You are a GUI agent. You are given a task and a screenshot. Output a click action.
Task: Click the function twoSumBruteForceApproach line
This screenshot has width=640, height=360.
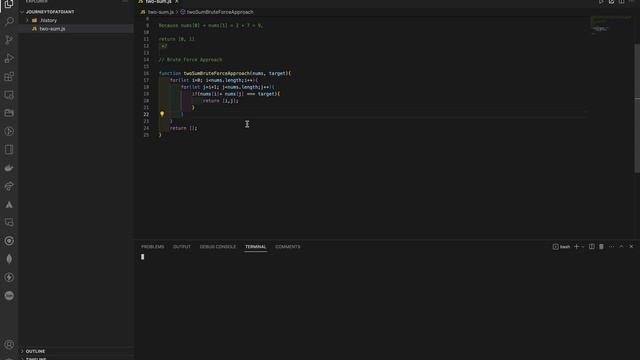click(x=225, y=73)
